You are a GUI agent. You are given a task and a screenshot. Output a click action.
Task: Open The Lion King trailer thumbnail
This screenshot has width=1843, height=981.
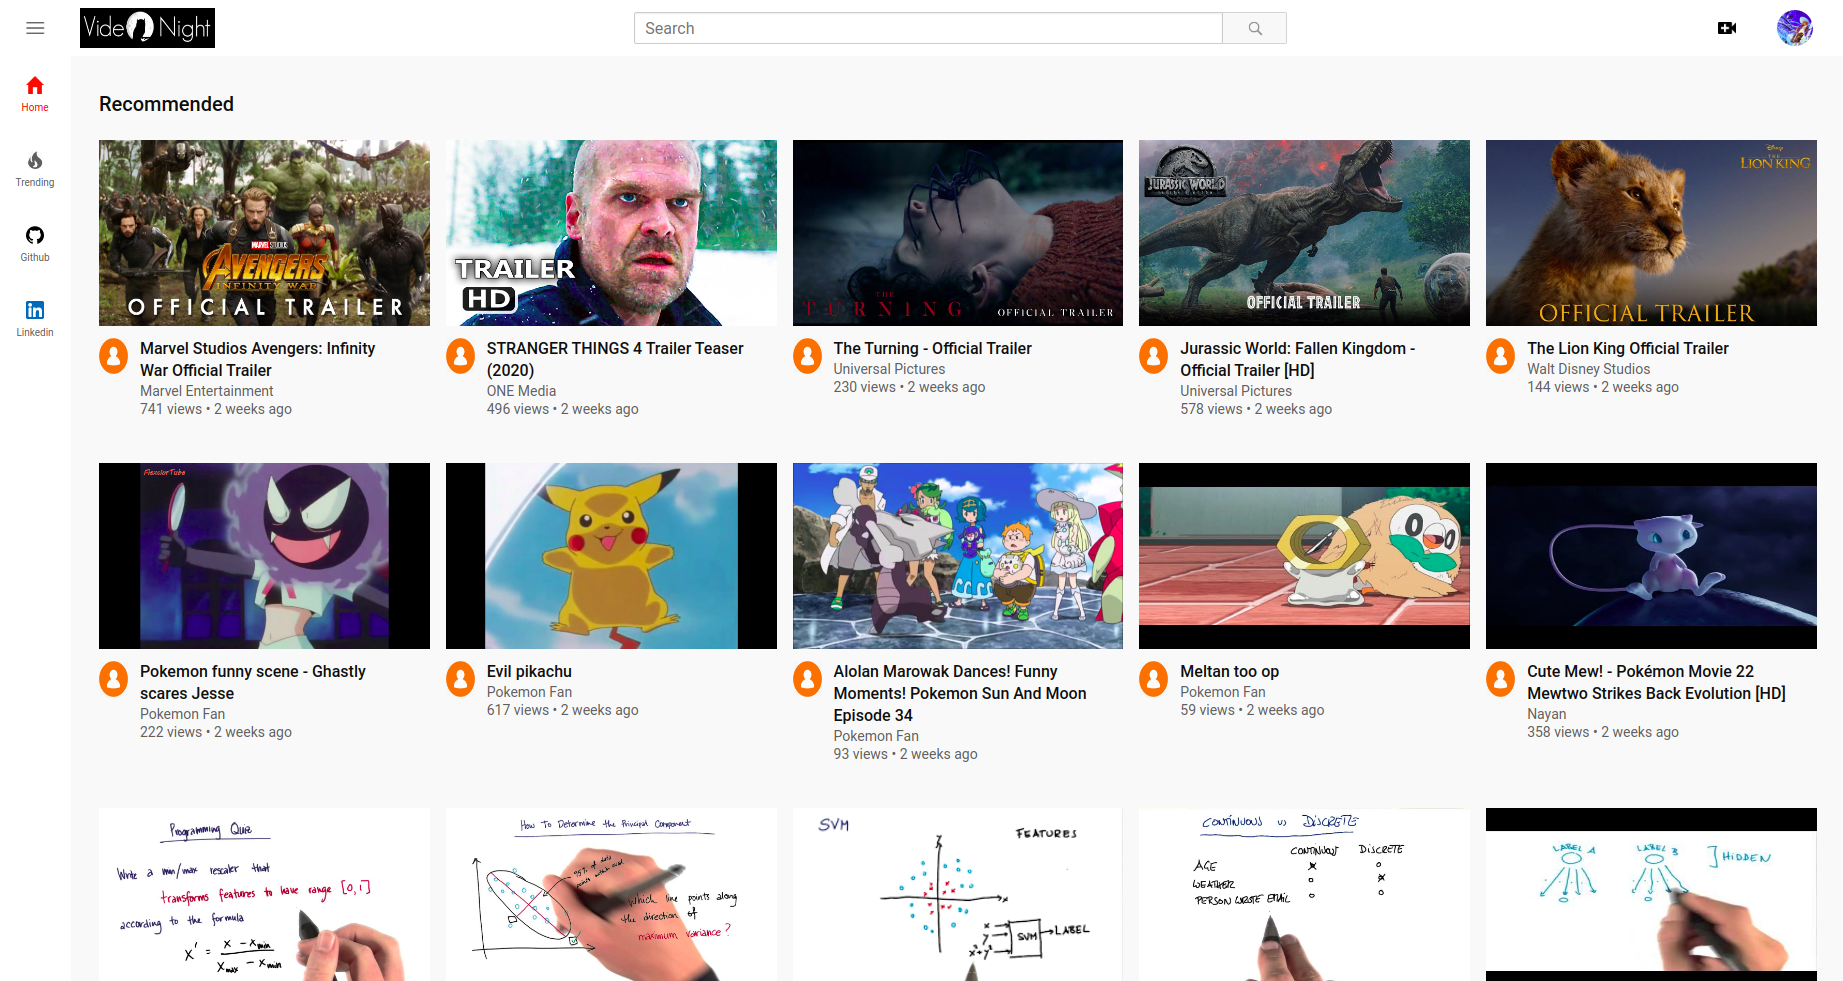[1651, 233]
